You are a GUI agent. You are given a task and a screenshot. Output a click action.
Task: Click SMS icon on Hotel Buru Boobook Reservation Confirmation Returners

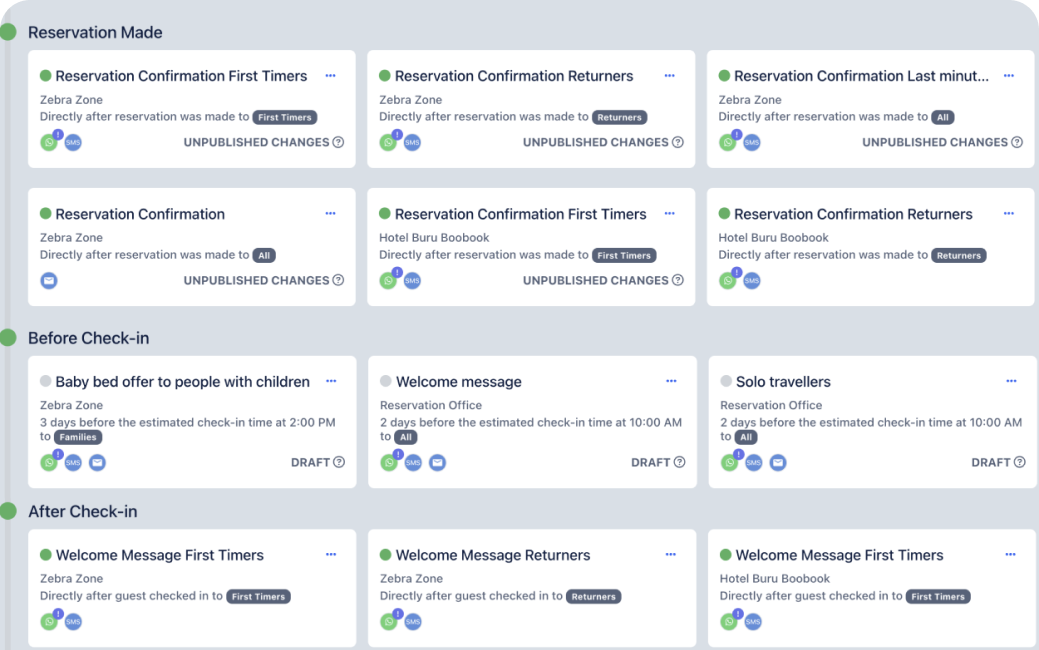pos(751,280)
